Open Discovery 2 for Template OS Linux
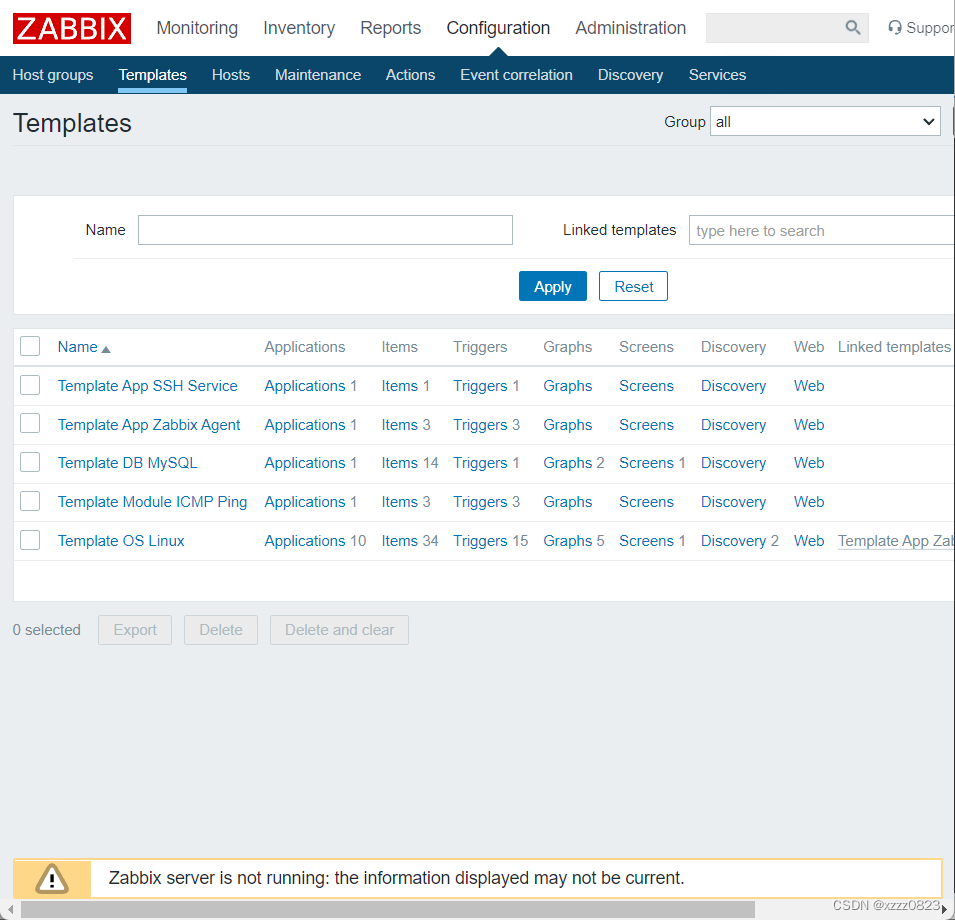 point(733,541)
